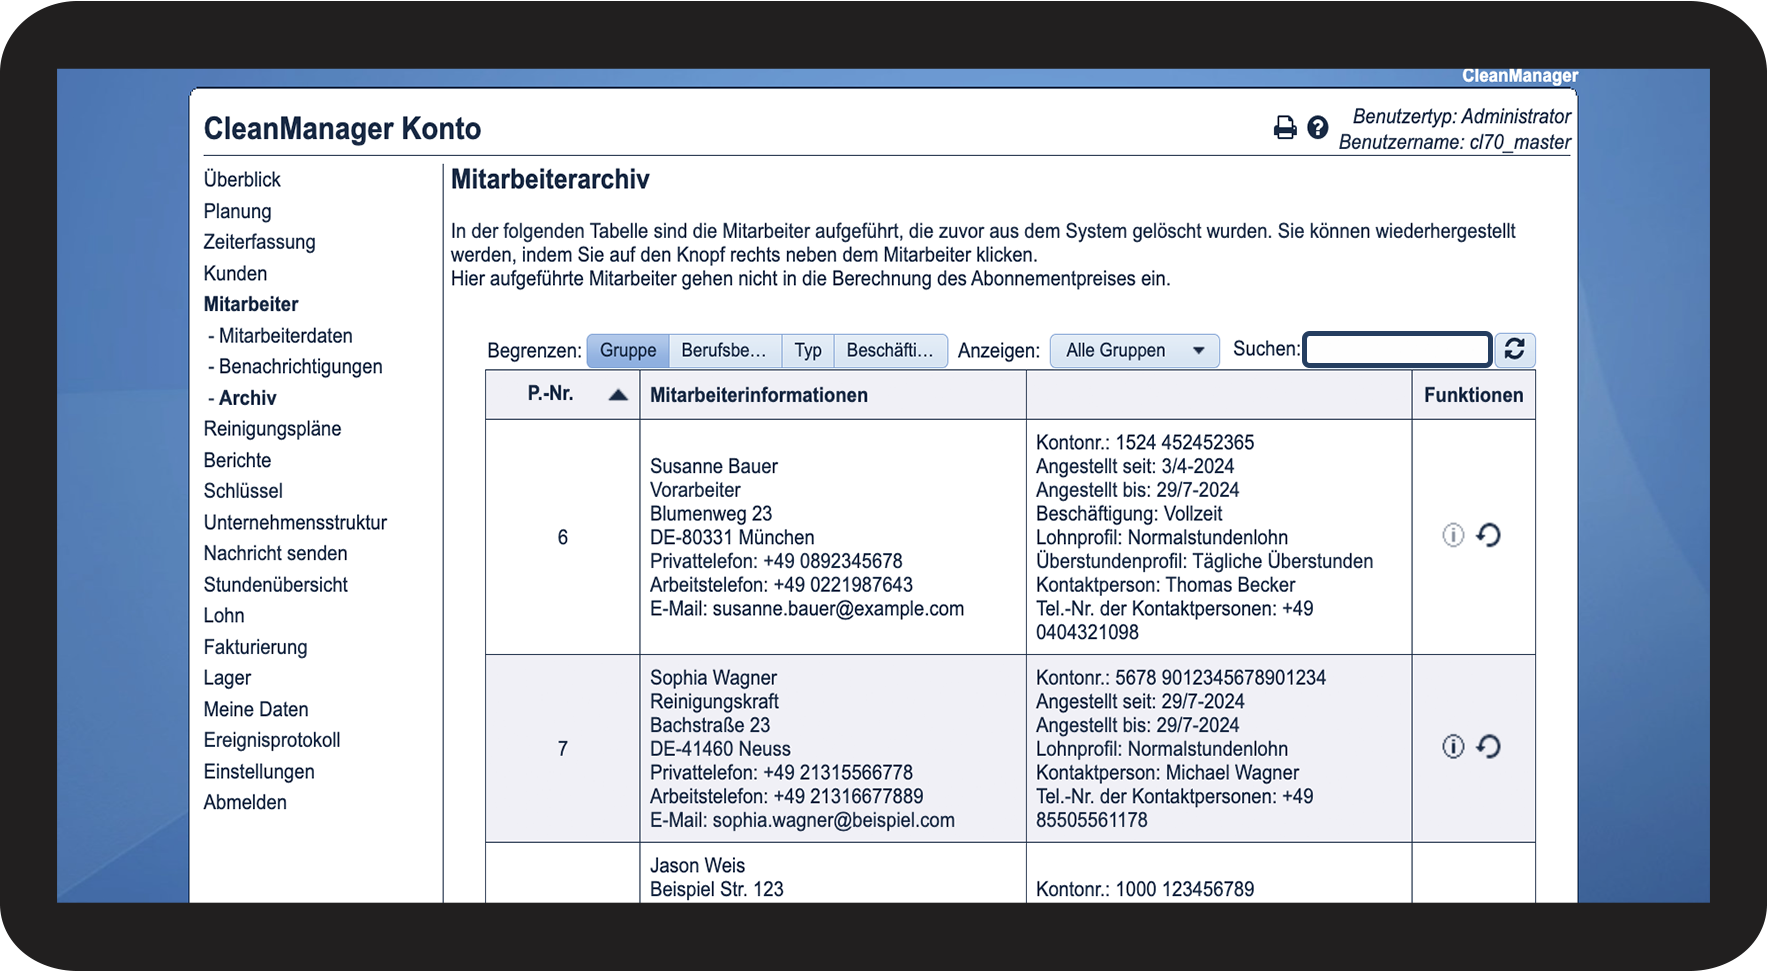1767x971 pixels.
Task: Open Reinigungspläne in the navigation
Action: coord(272,429)
